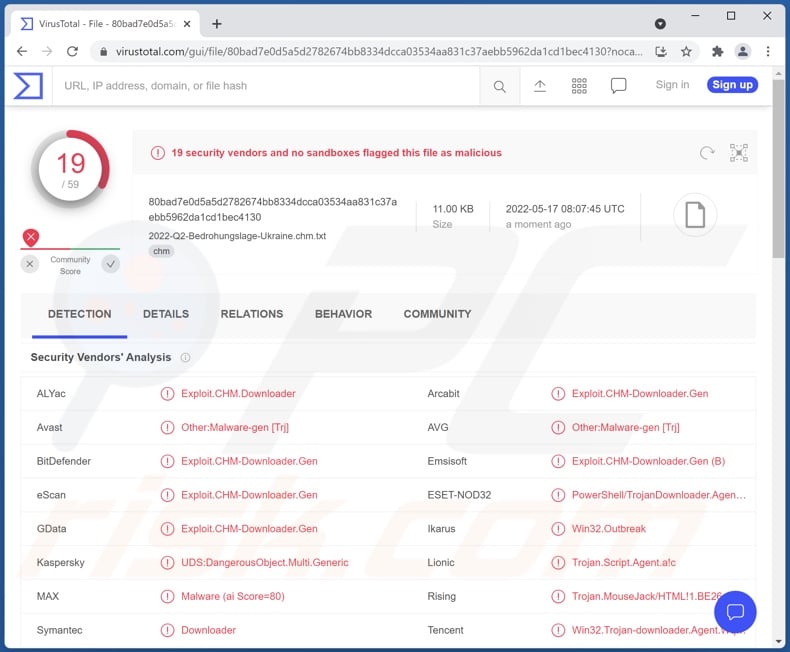Click the 19 / 59 detection score gauge
Viewport: 790px width, 652px height.
71,169
